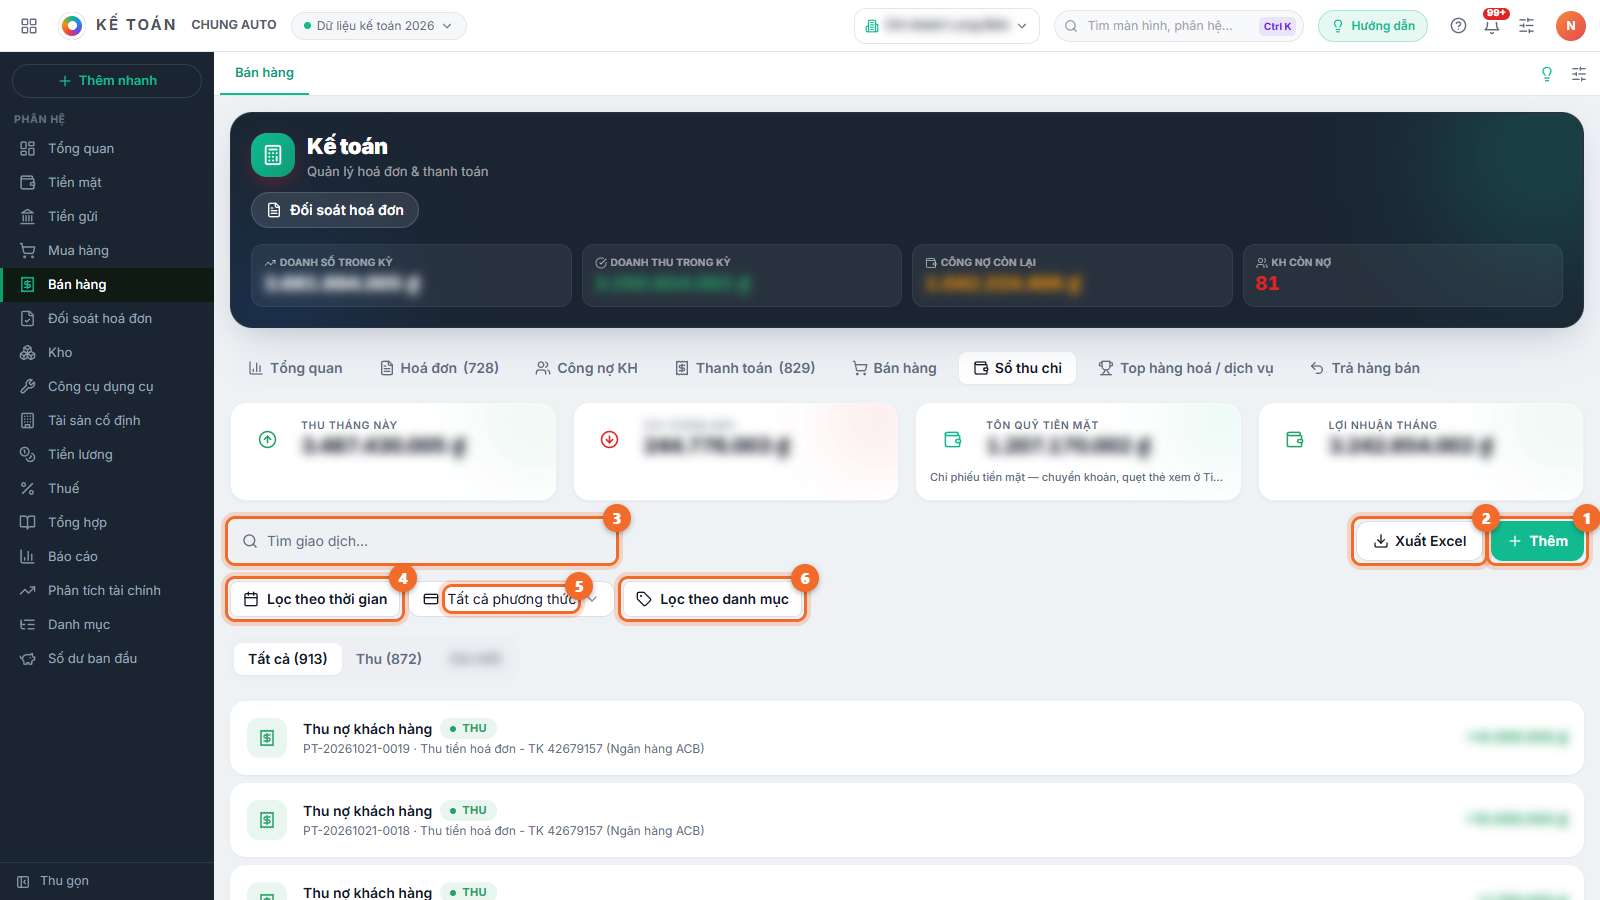Open the Hướng dẫn guide
Screen dimensions: 1600x900
1373,26
